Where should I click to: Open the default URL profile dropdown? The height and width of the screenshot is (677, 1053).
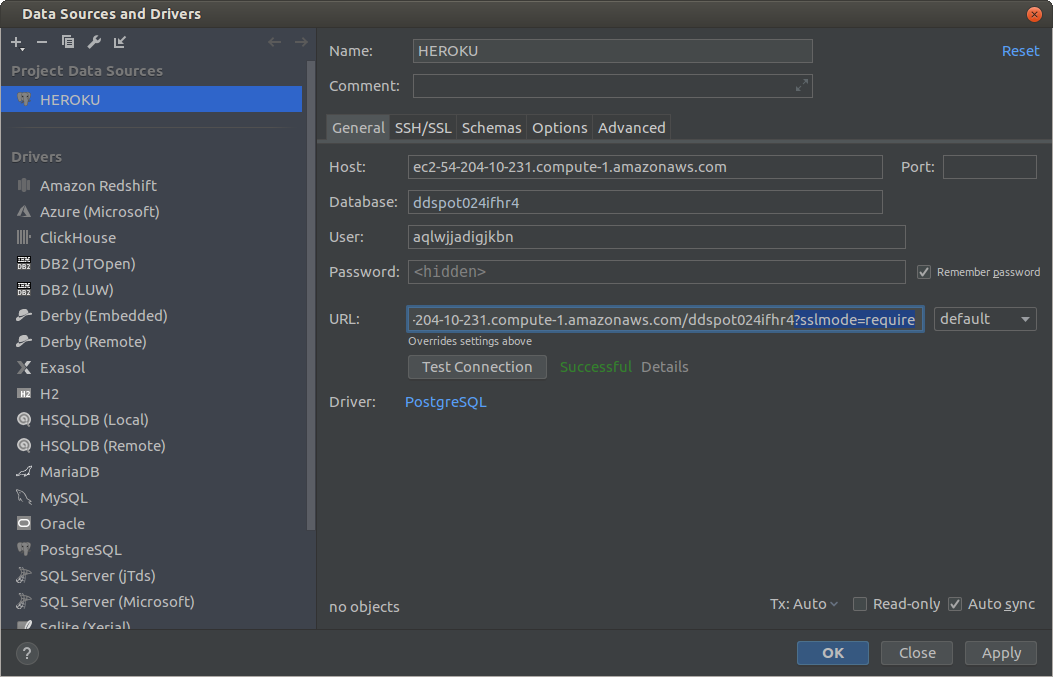[985, 318]
